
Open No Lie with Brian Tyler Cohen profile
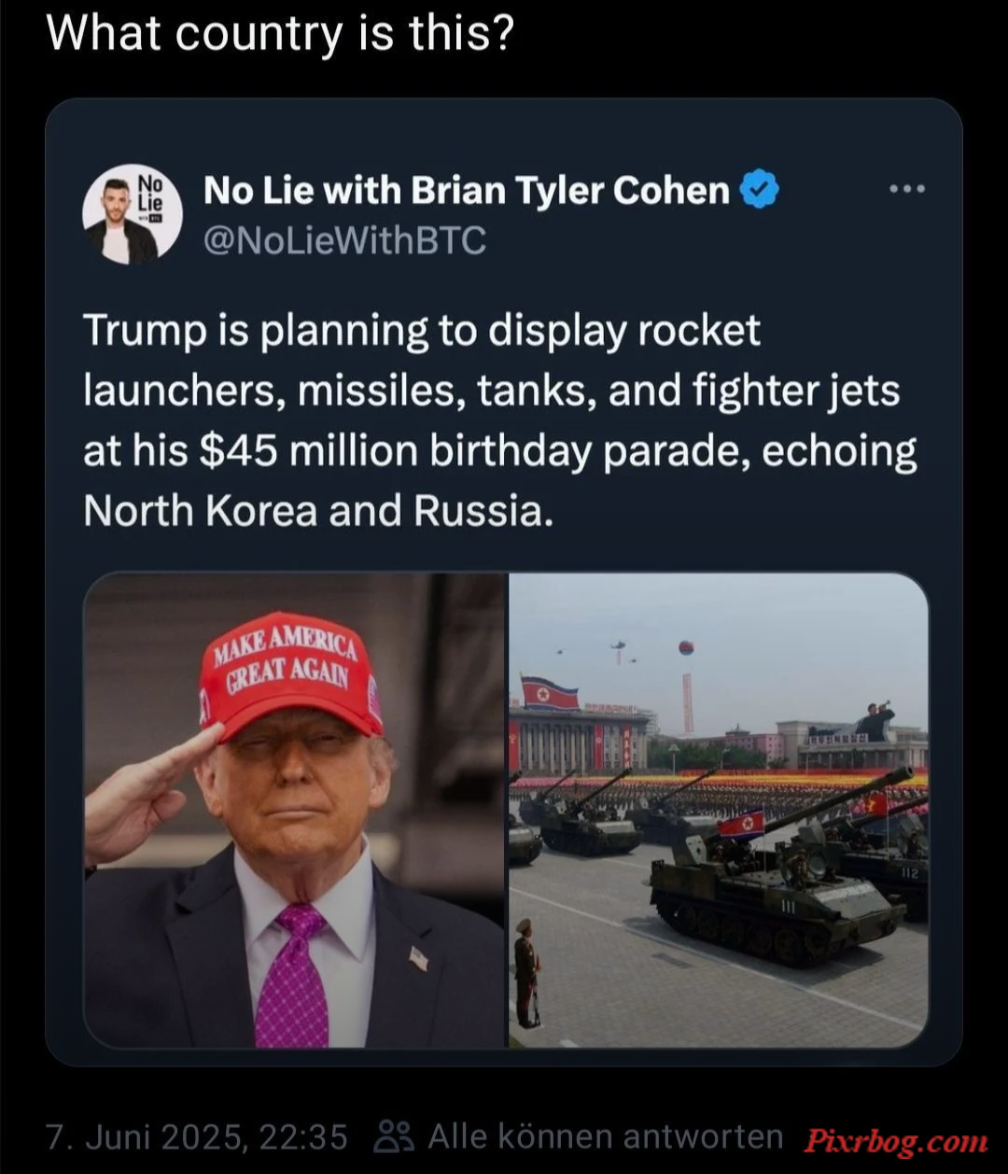(x=466, y=190)
